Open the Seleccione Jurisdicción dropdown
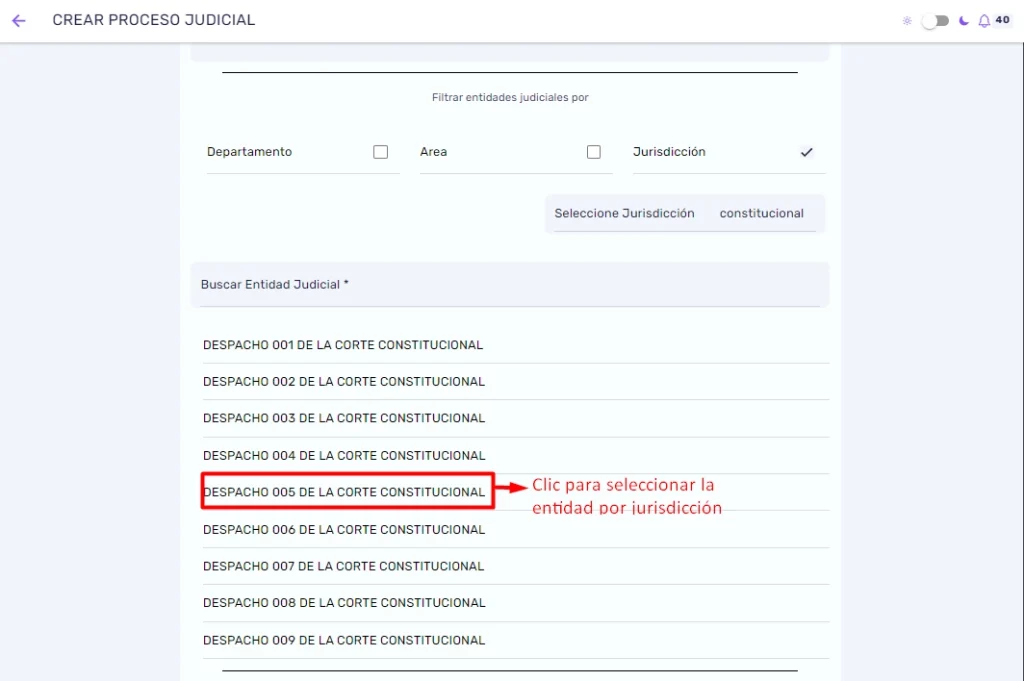 coord(685,214)
